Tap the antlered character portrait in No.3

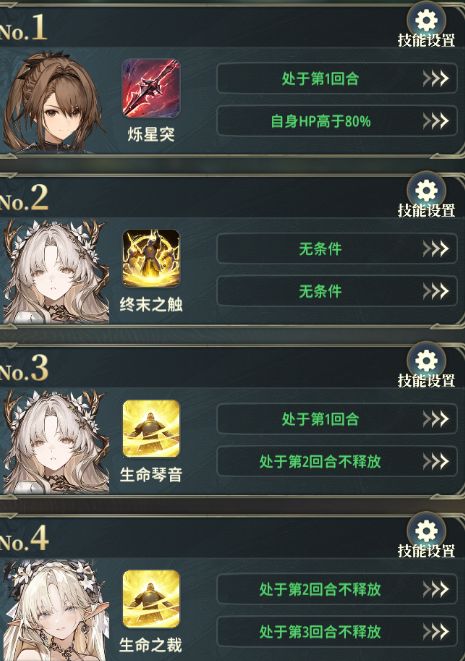[x=55, y=442]
